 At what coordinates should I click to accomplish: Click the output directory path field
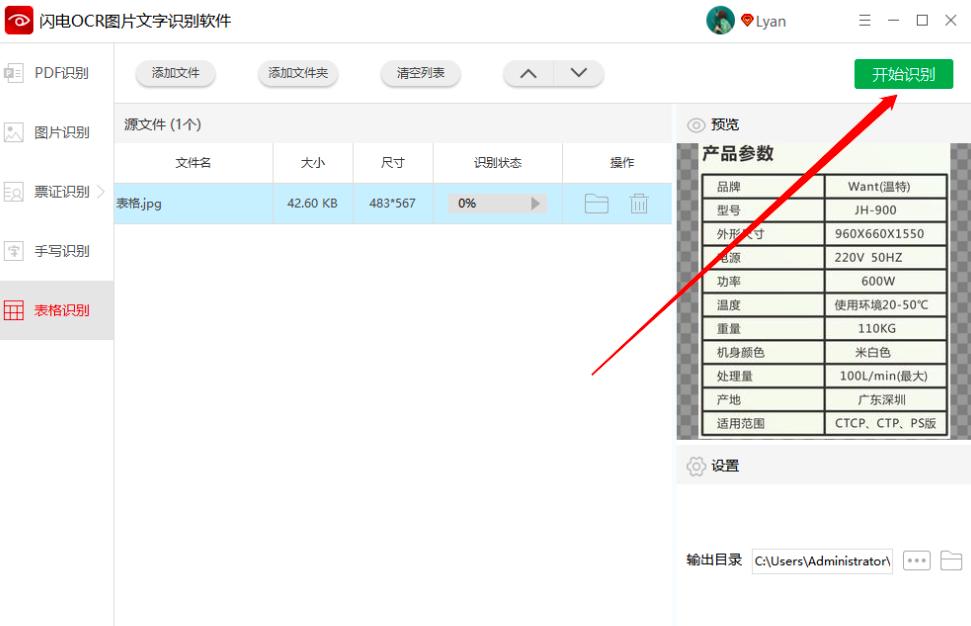(x=822, y=561)
